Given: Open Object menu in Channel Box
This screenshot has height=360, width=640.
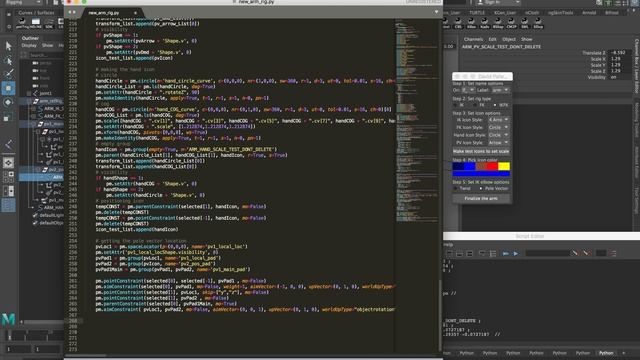Looking at the screenshot, I should tap(509, 39).
